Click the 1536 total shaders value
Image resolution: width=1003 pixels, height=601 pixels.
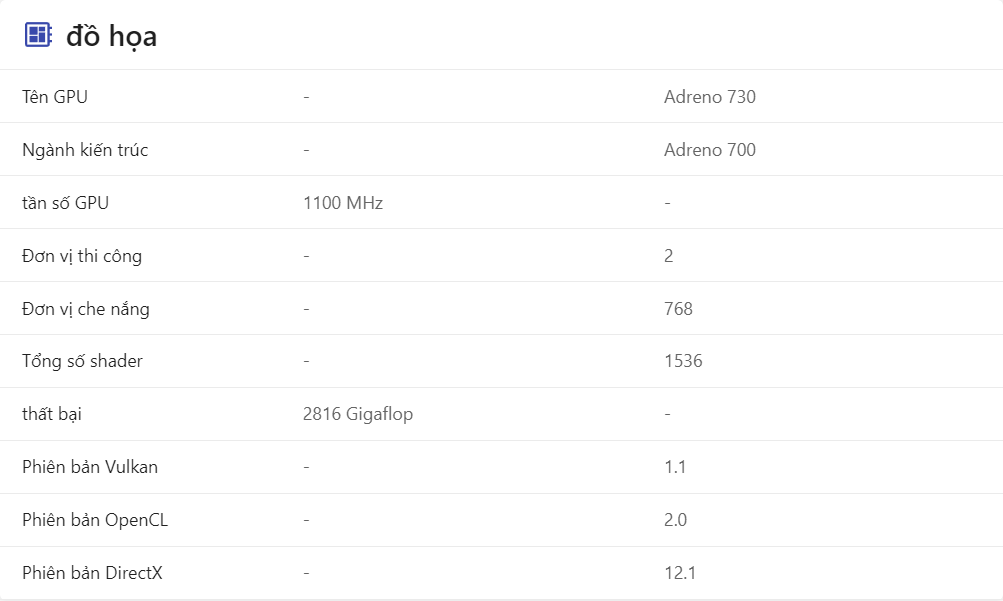(683, 361)
